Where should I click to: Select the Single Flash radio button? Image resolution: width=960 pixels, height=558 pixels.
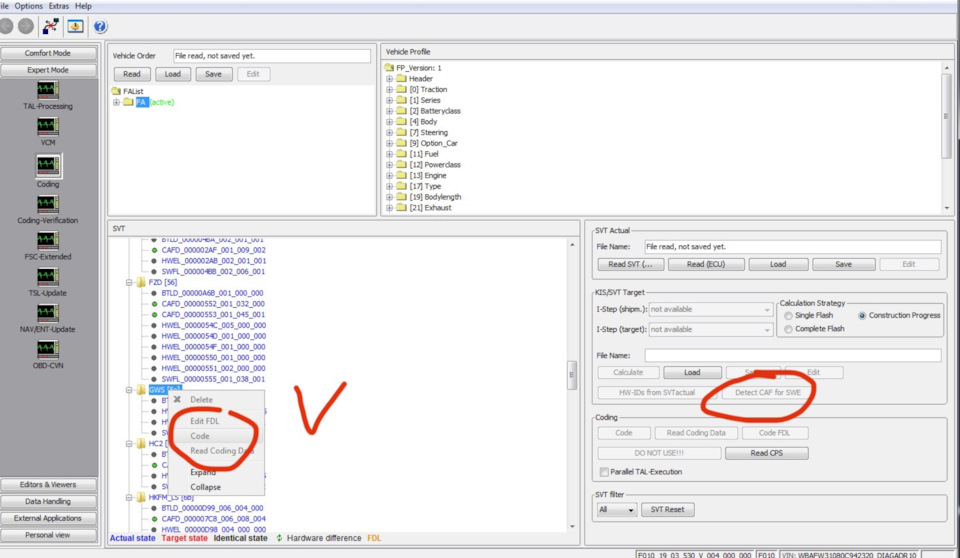789,315
